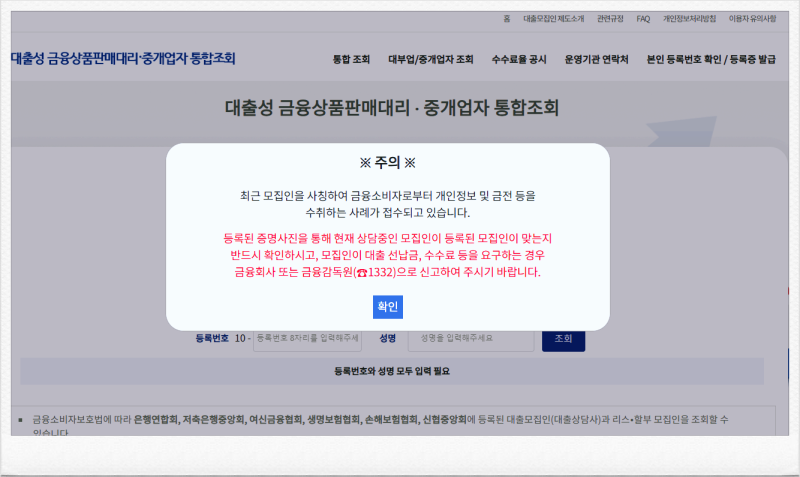Screen dimensions: 800x477
Task: Open the FAQ link
Action: click(x=643, y=19)
